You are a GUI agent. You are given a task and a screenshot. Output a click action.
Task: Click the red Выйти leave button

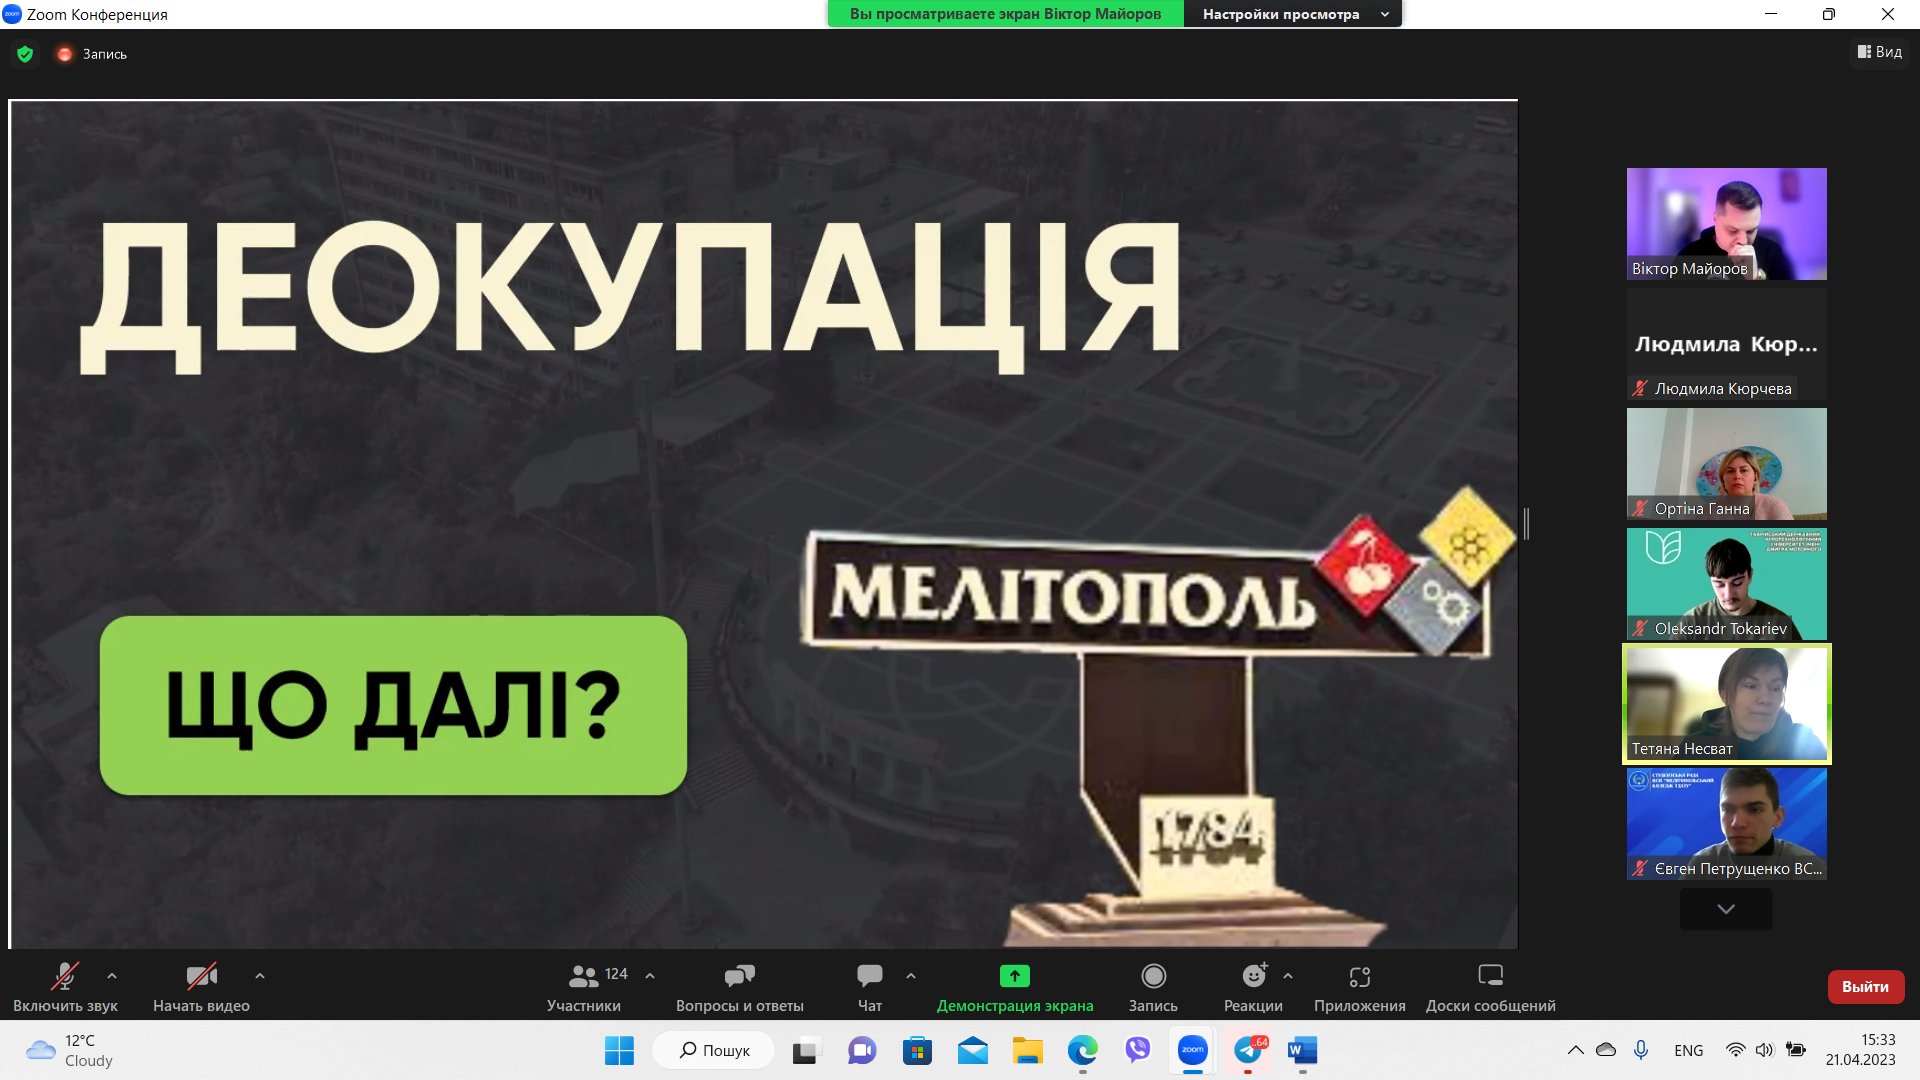tap(1865, 987)
